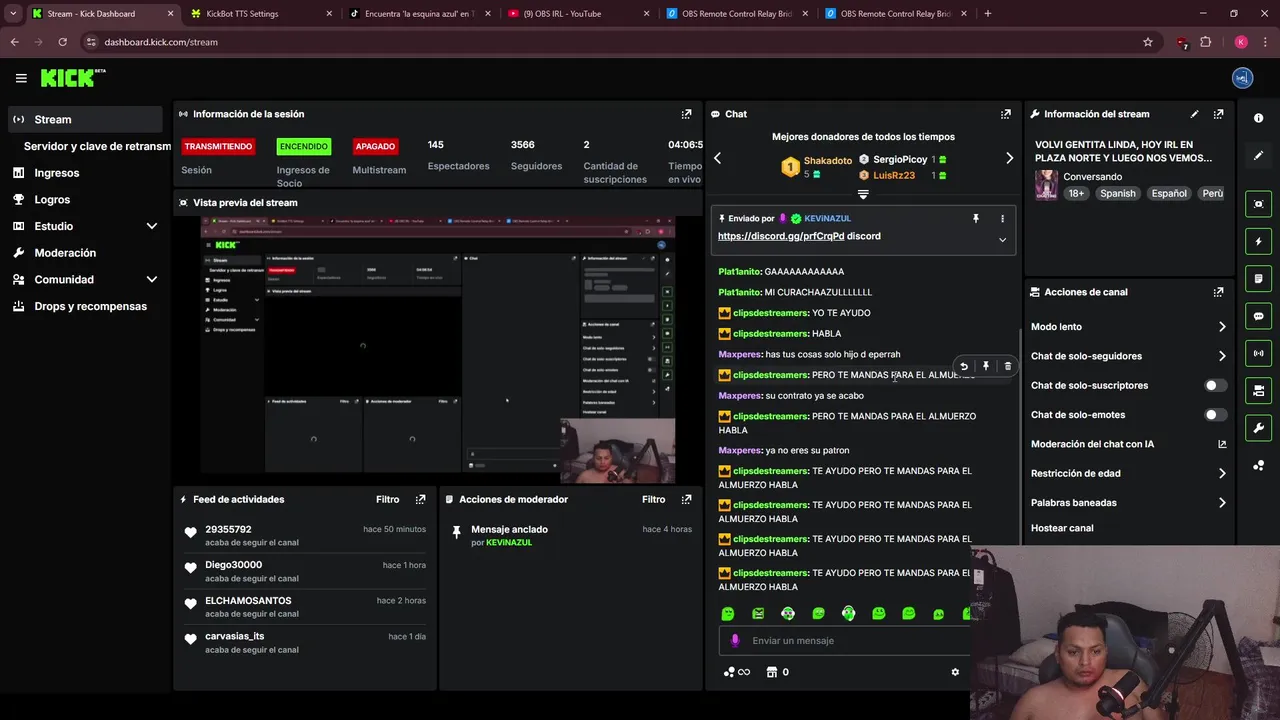The height and width of the screenshot is (720, 1280).
Task: Open Filtro in Acciones de moderador
Action: [654, 499]
